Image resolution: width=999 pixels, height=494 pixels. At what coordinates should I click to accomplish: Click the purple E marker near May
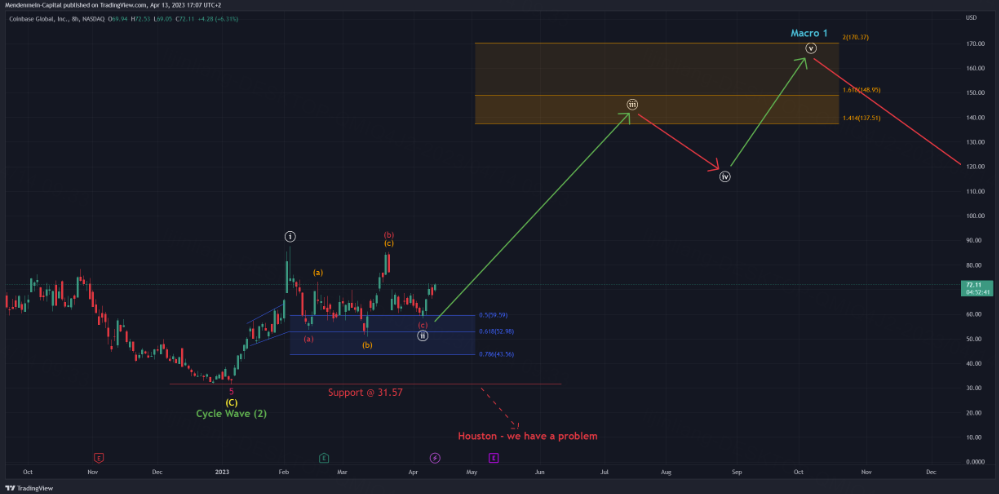point(494,458)
